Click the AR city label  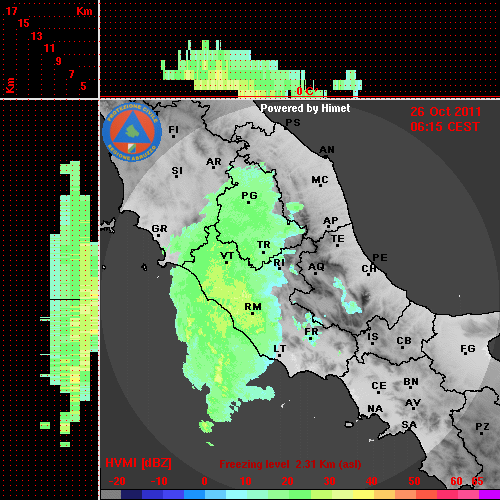(x=214, y=162)
